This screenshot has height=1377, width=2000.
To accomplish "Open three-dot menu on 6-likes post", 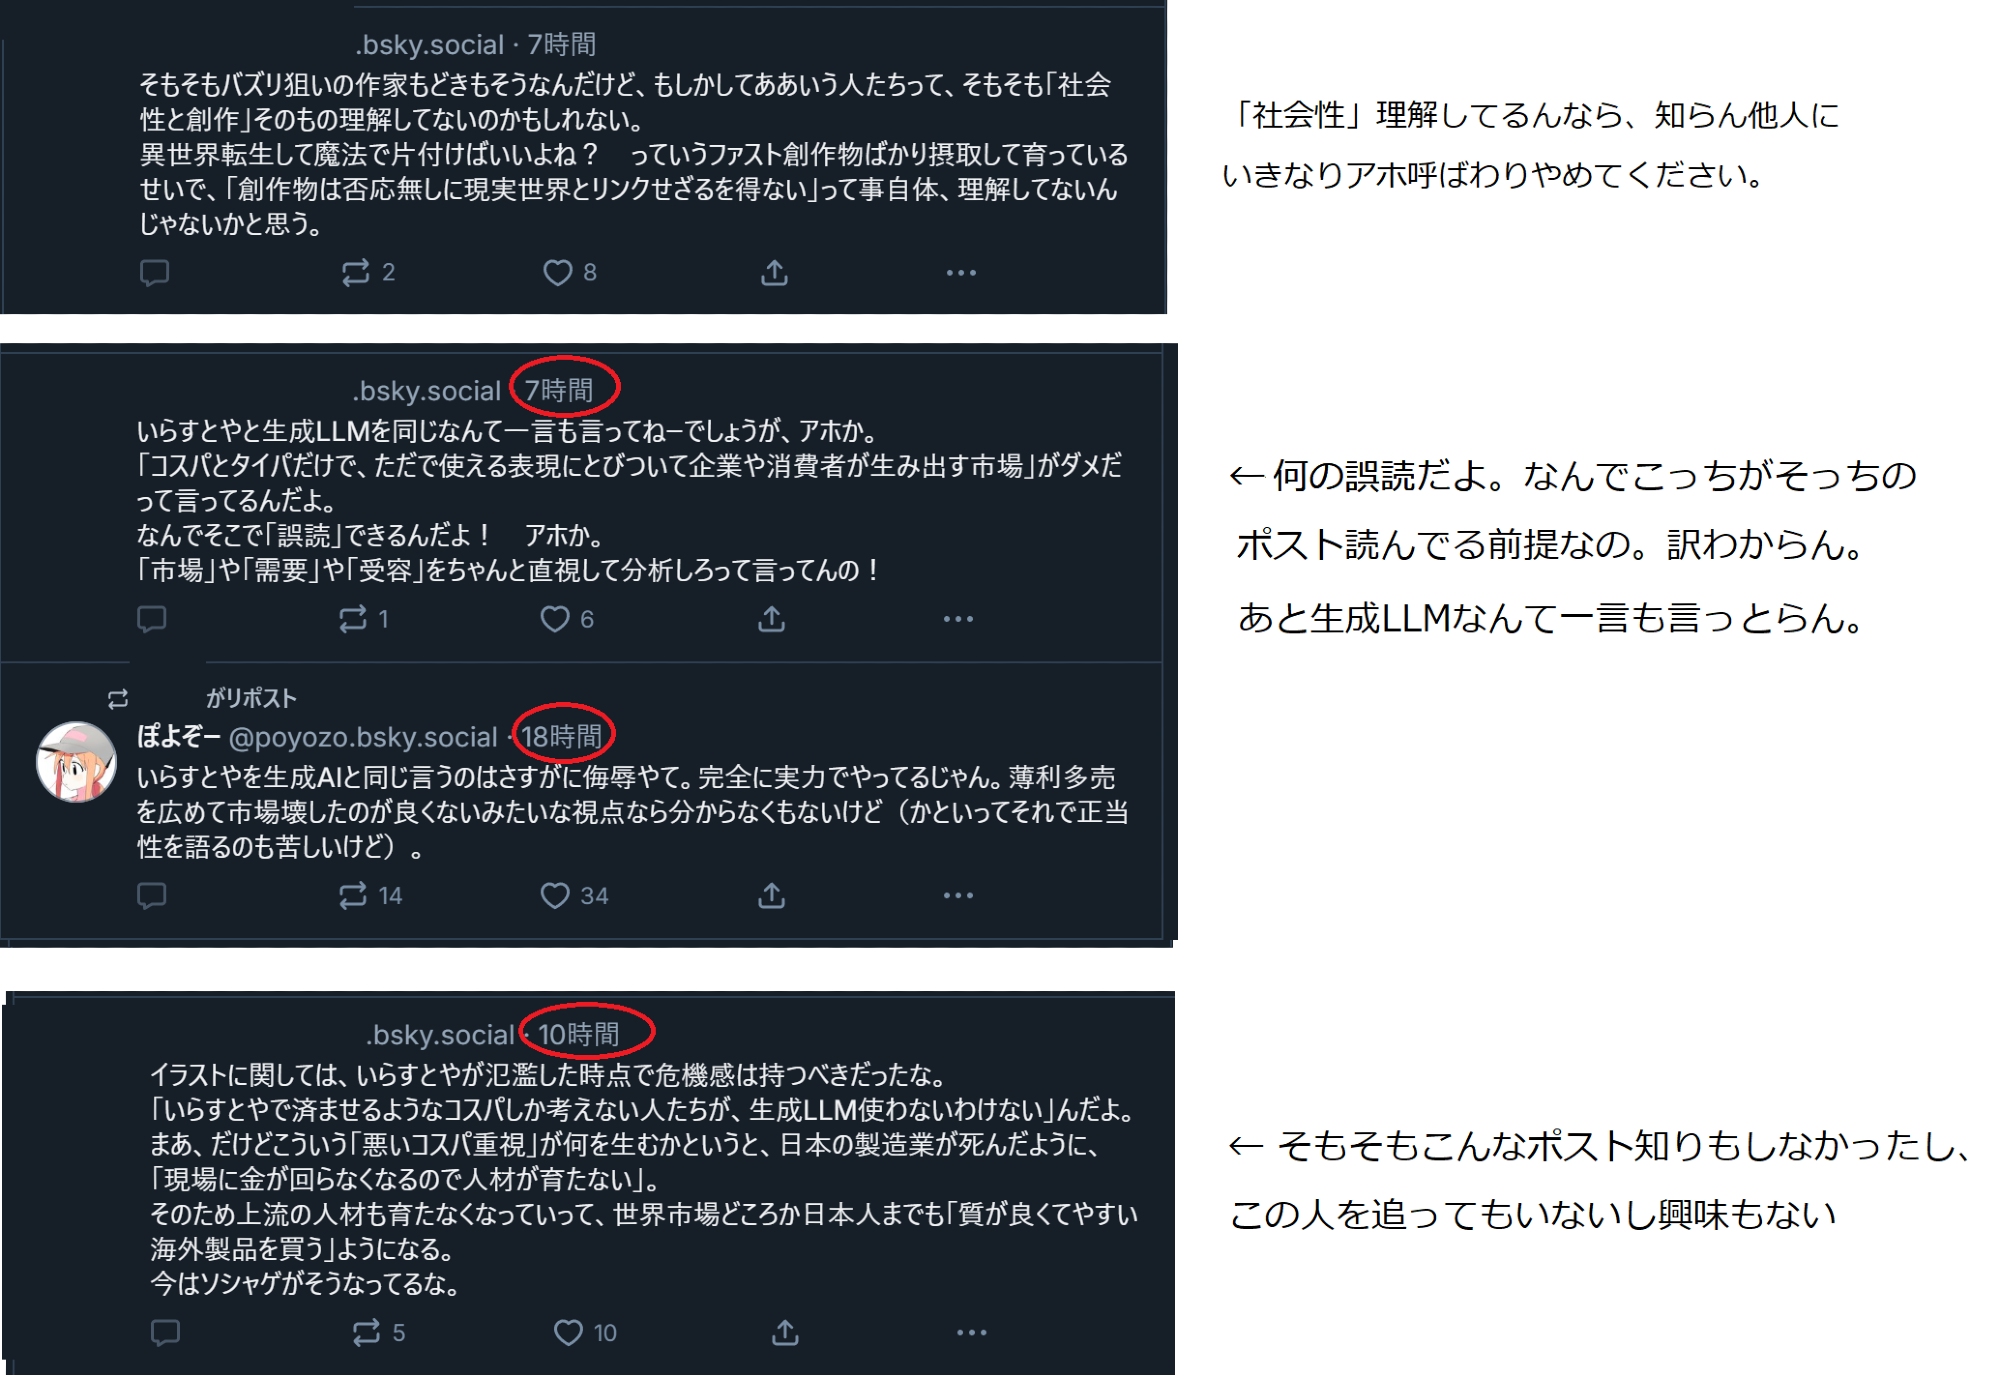I will coord(958,619).
